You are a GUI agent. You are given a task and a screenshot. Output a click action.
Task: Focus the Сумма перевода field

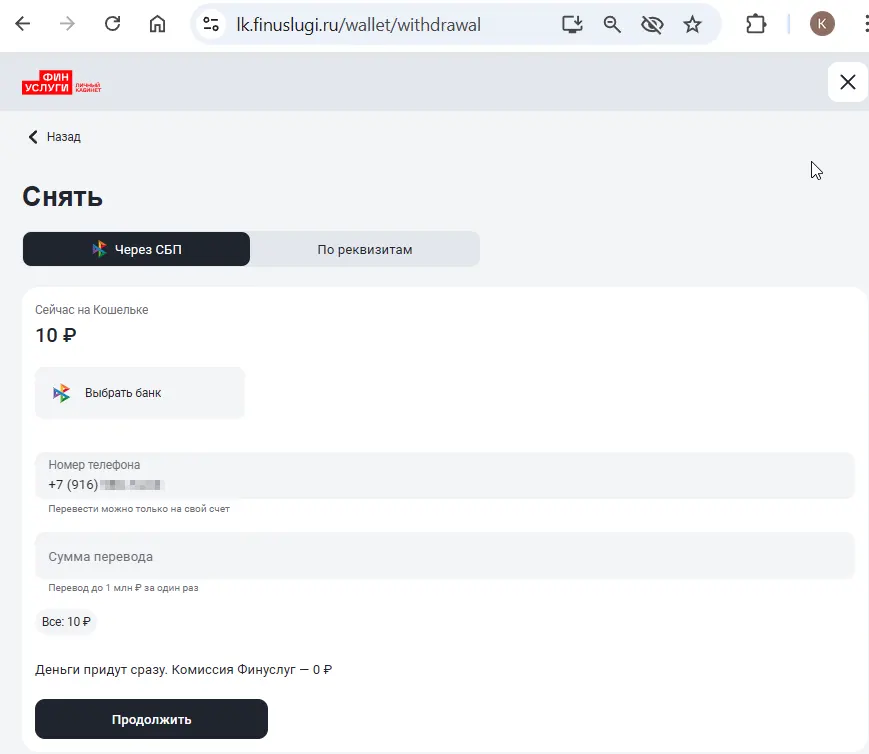click(x=444, y=556)
